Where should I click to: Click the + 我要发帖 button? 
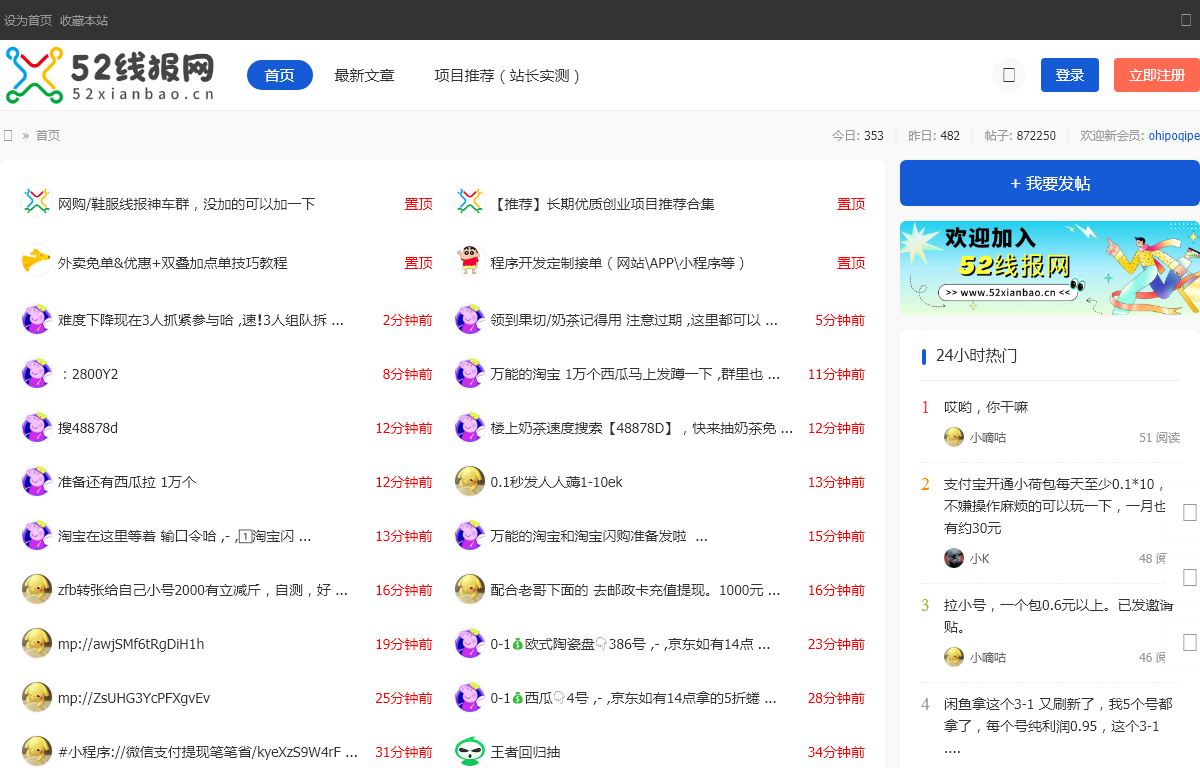[x=1050, y=183]
